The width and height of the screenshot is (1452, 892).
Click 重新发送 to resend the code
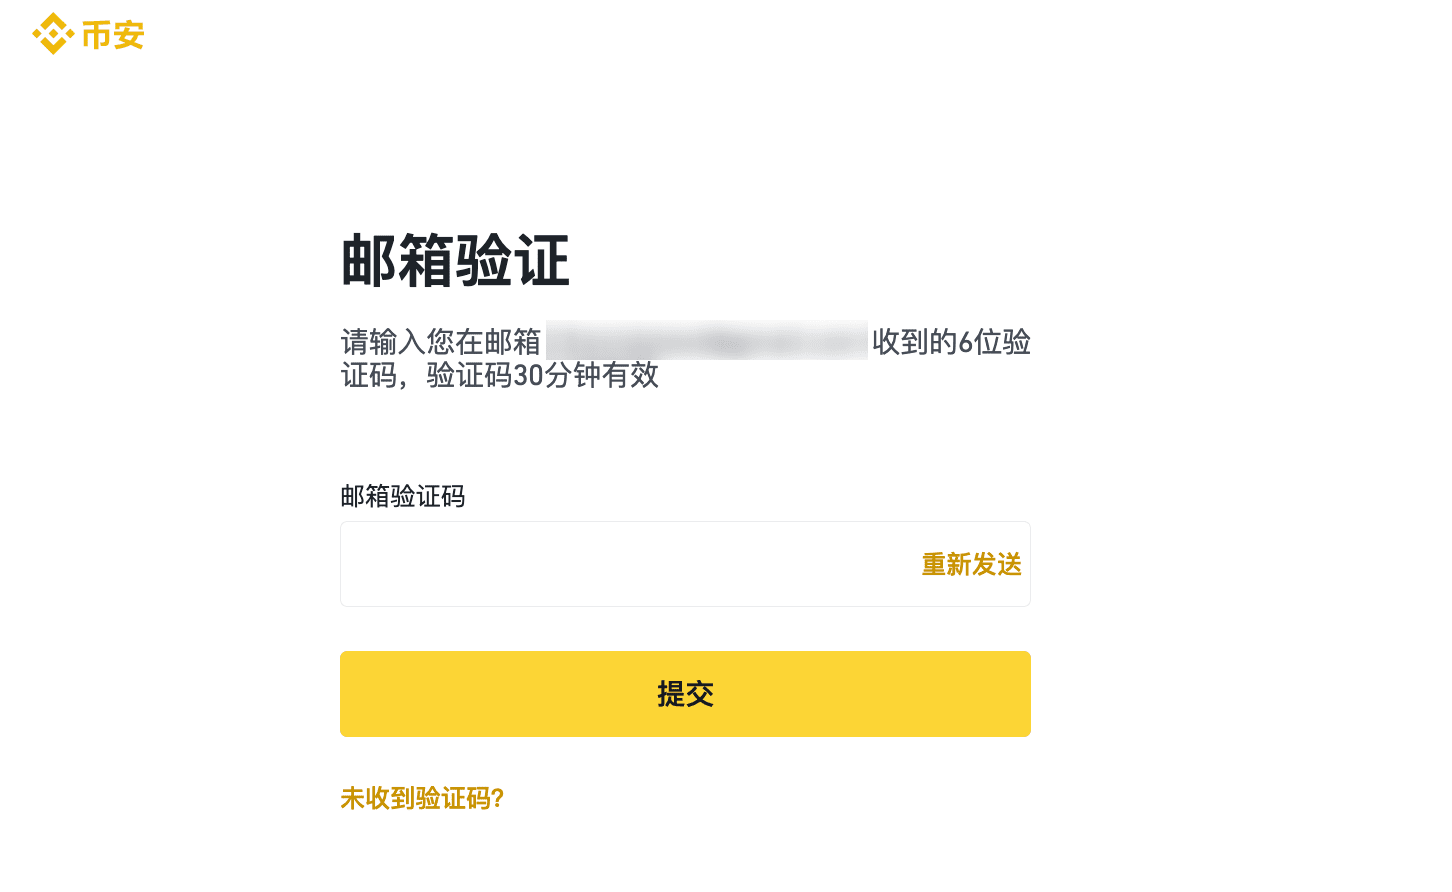click(x=971, y=565)
